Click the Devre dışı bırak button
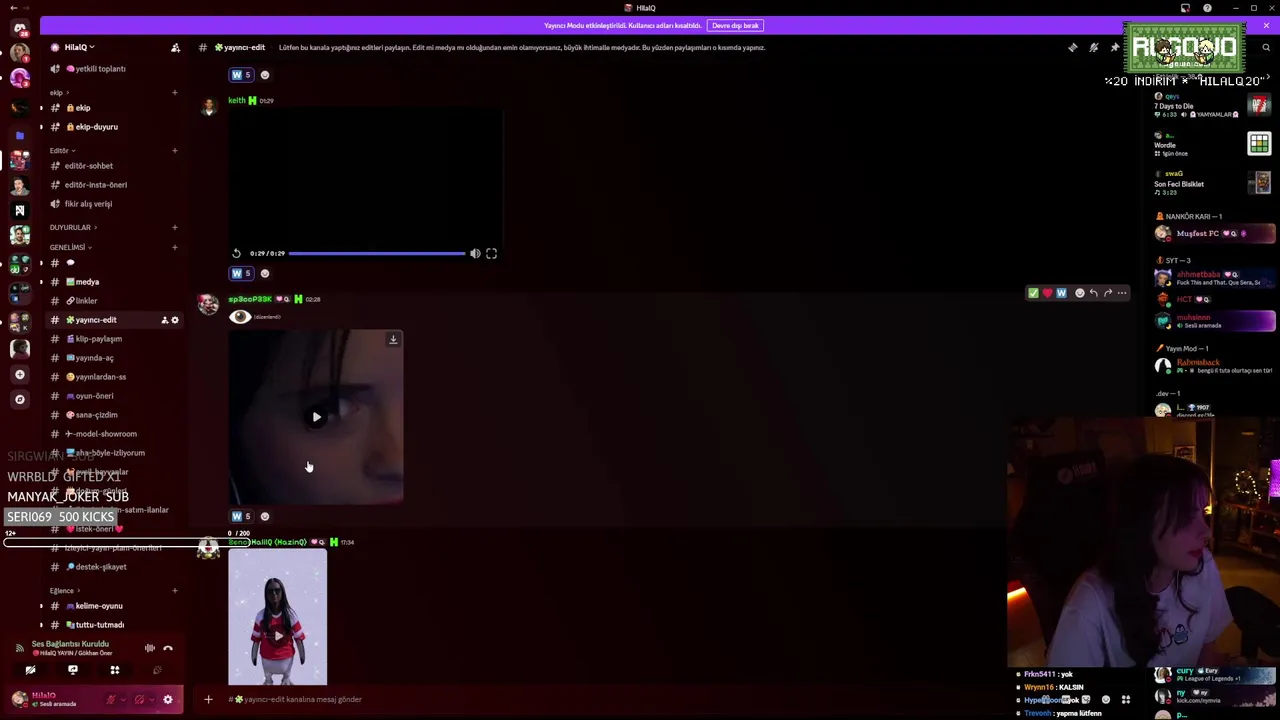Viewport: 1280px width, 720px height. coord(735,25)
